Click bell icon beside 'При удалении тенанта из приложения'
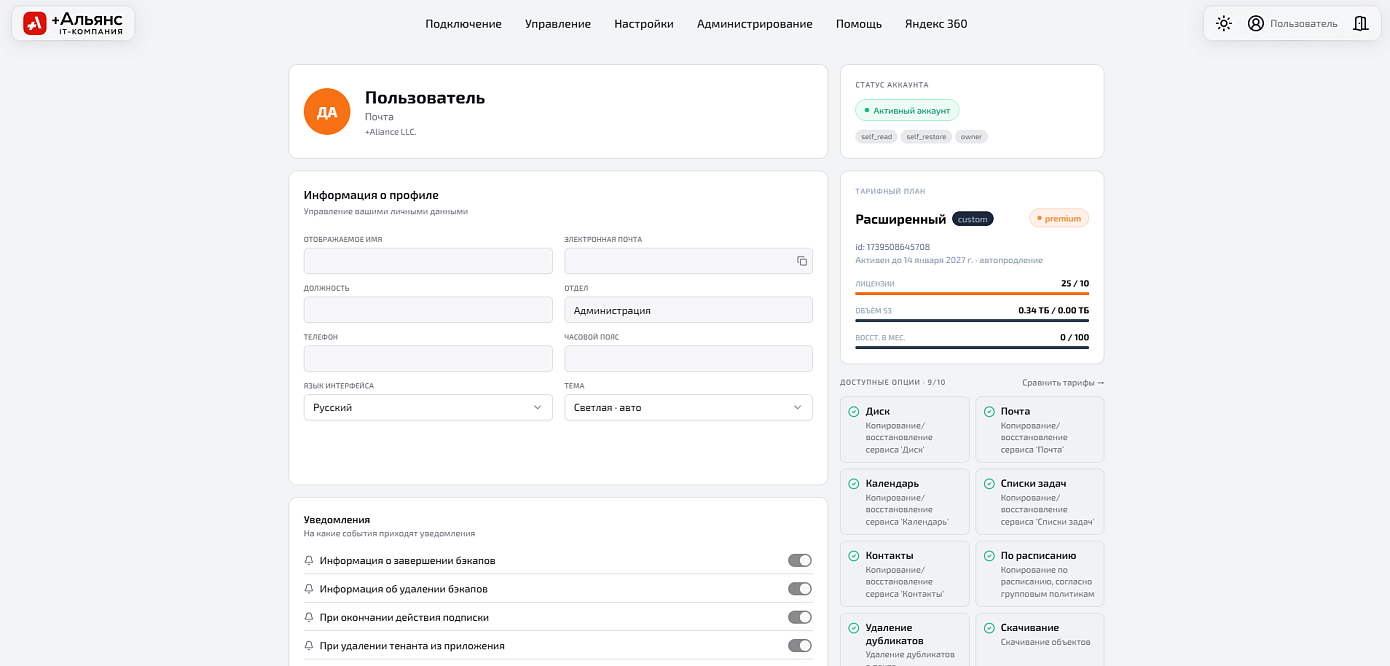This screenshot has width=1390, height=666. (309, 646)
